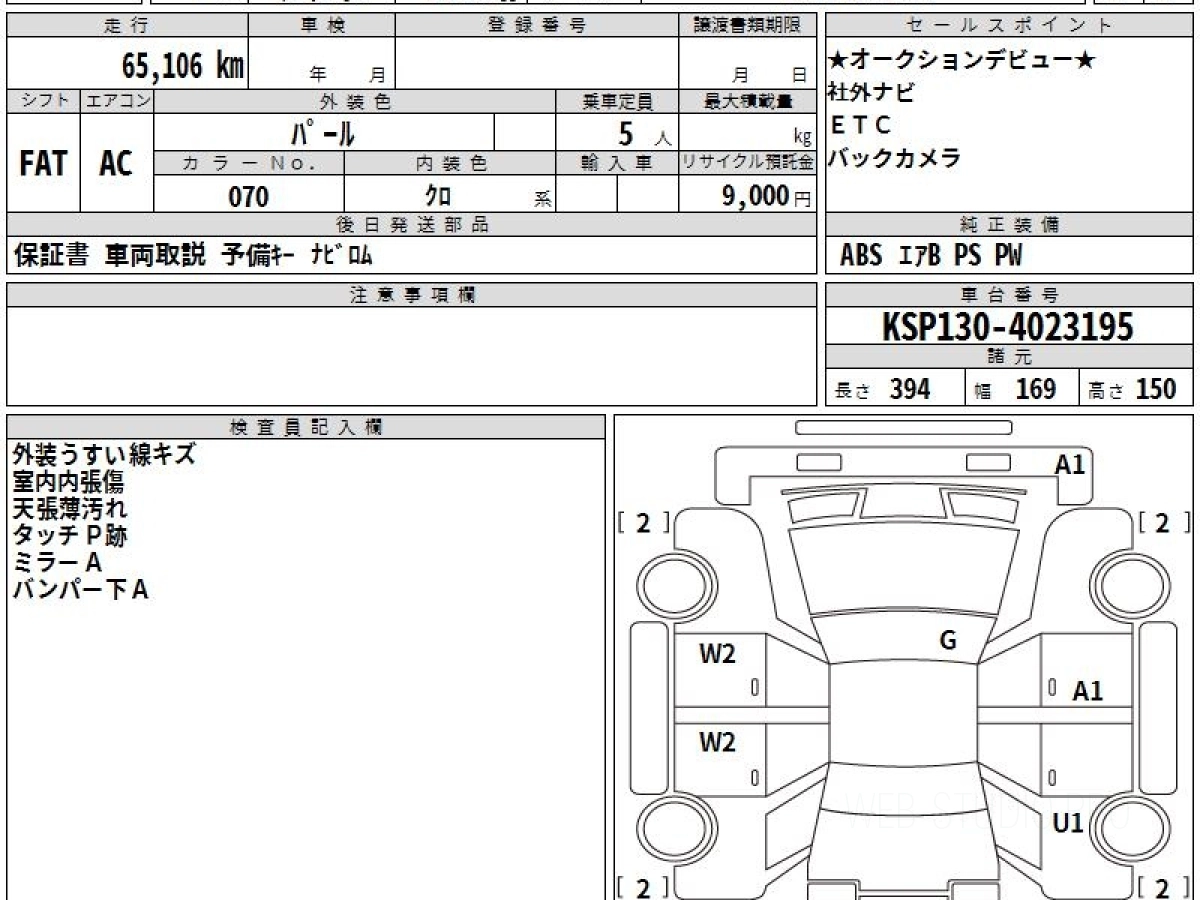
Task: Select the 9,000円 recycle deposit value
Action: point(766,196)
